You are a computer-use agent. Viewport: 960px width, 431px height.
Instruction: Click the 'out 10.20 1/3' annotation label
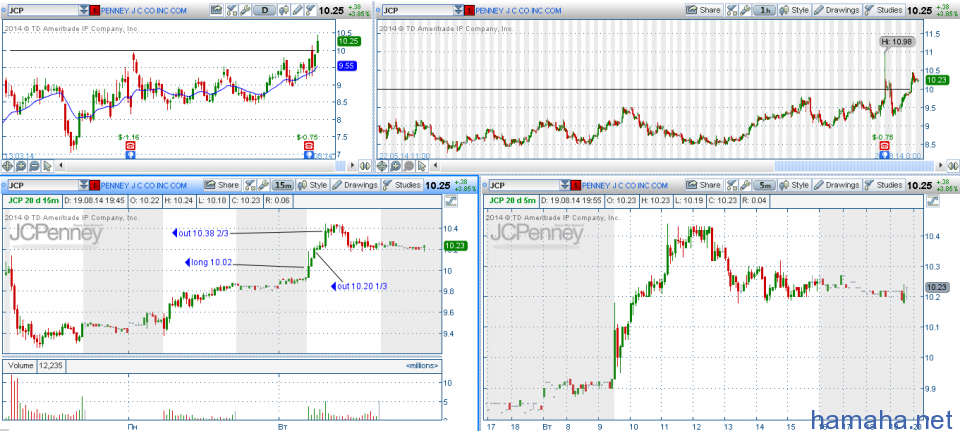point(359,286)
